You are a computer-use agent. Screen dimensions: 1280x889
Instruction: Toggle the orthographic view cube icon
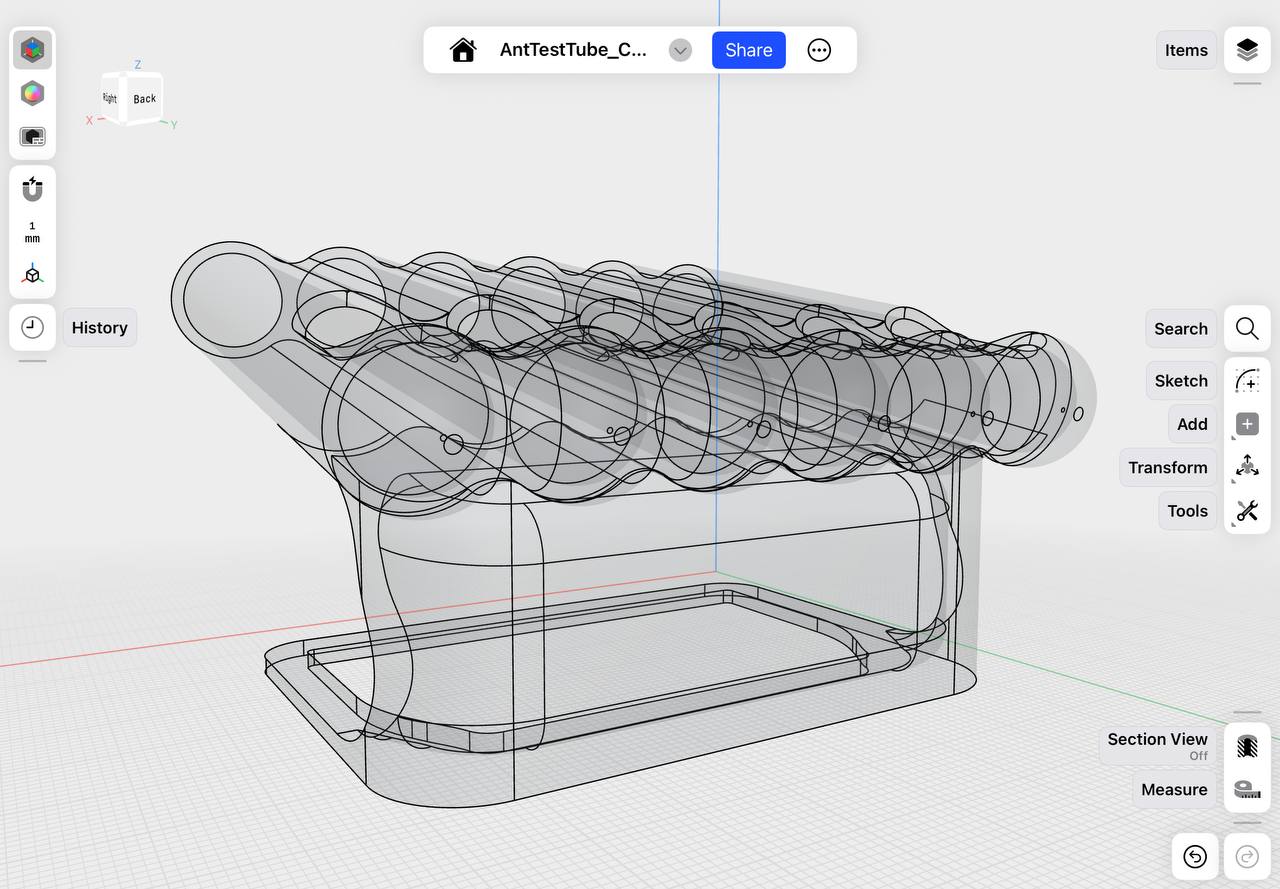pyautogui.click(x=33, y=275)
